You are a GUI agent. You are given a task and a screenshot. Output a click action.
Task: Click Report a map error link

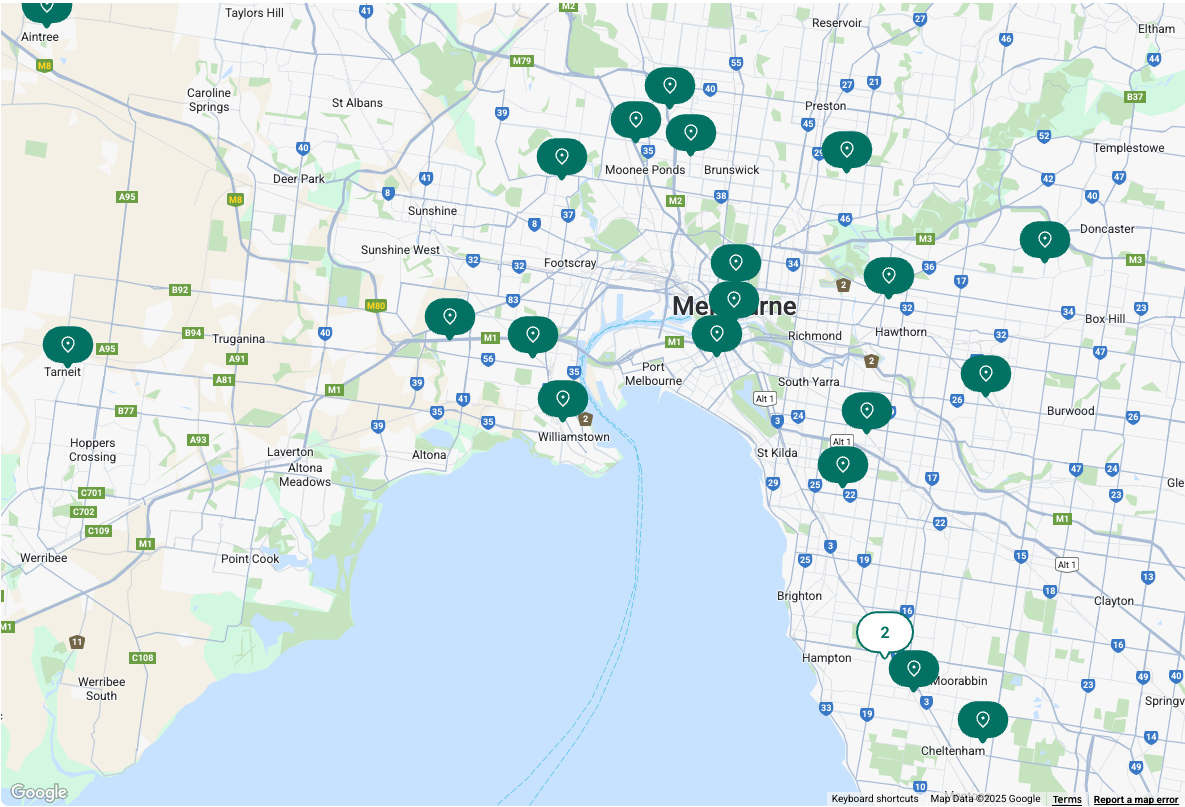(x=1135, y=799)
